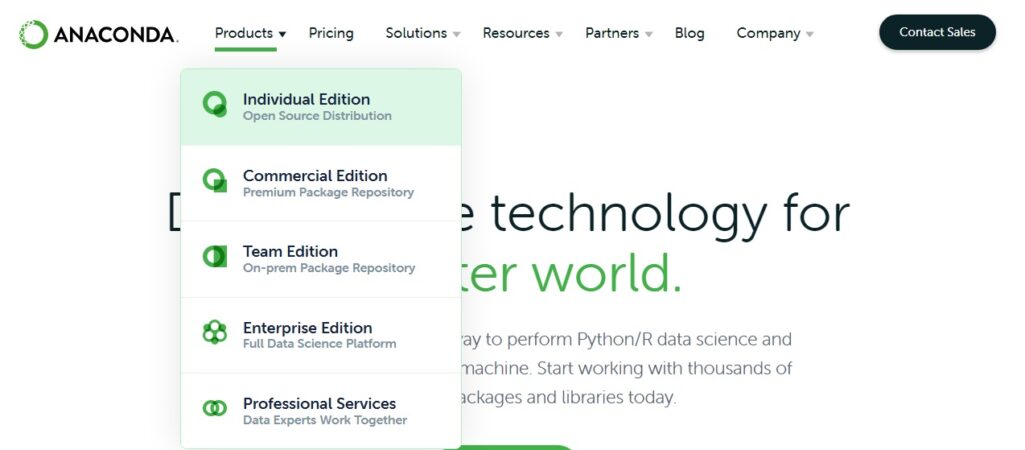Open the Resources menu
This screenshot has width=1025, height=450.
click(516, 33)
